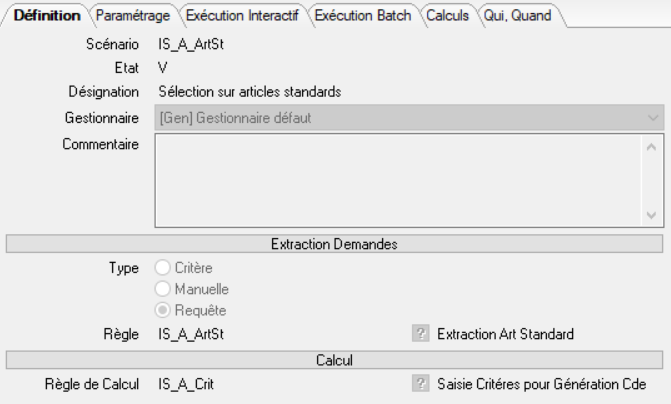Open the Gestionnaire dropdown arrow
This screenshot has width=671, height=404.
654,118
